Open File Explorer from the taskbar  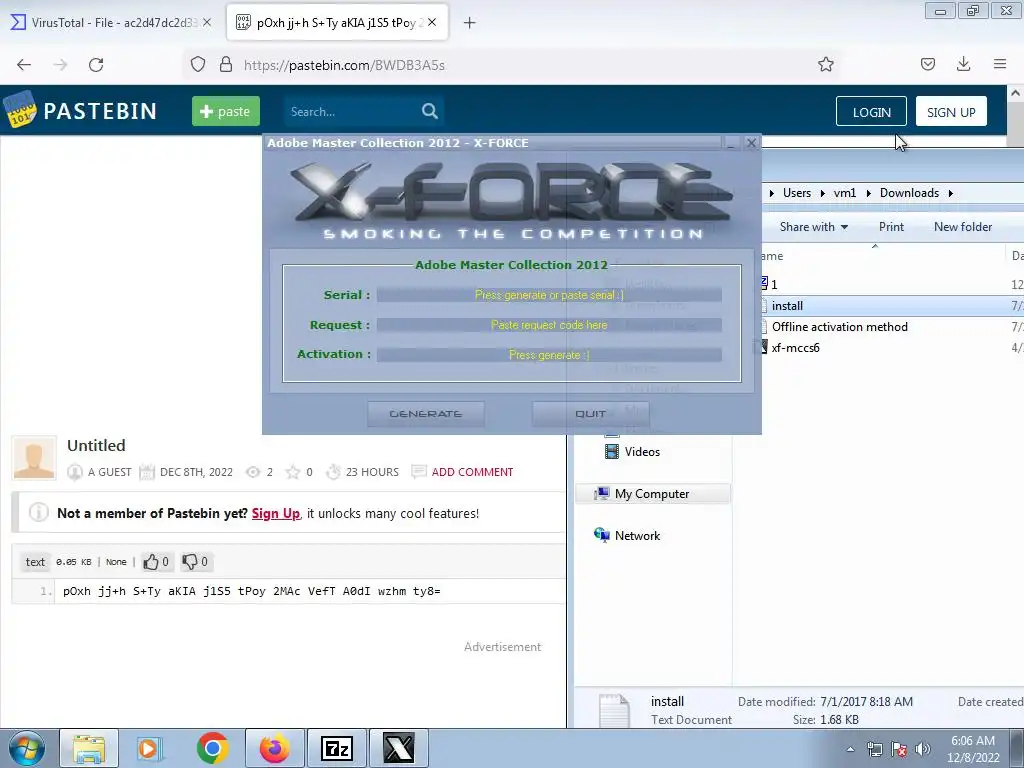click(89, 748)
